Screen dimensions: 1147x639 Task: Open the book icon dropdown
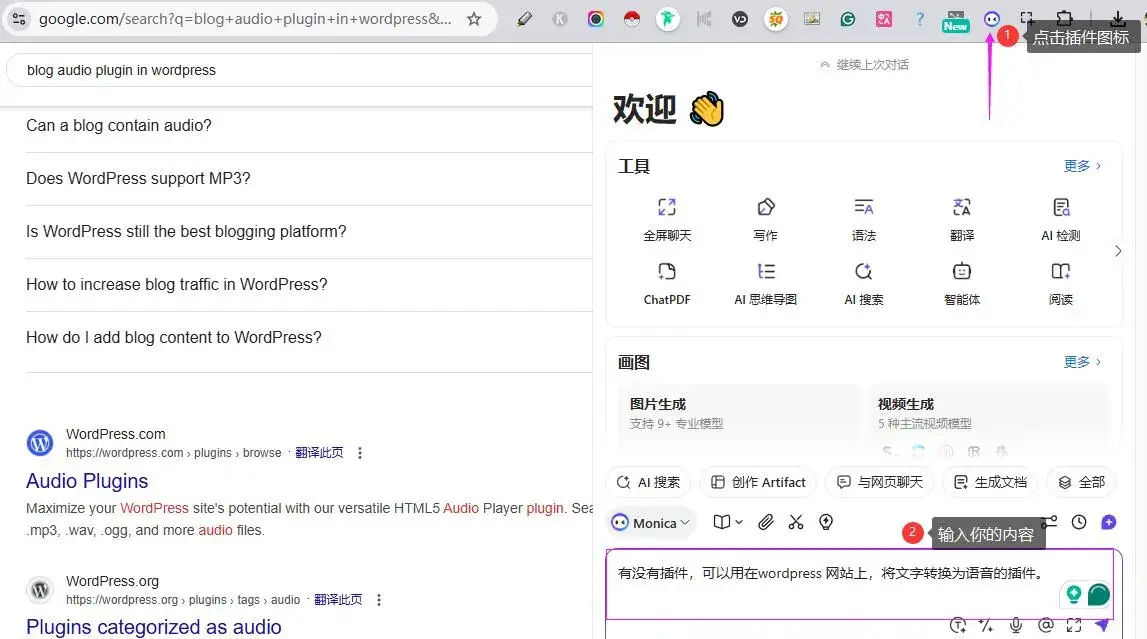click(728, 522)
